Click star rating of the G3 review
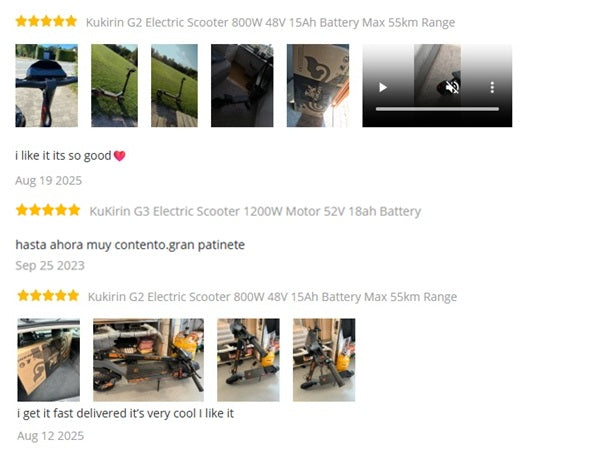 (48, 210)
